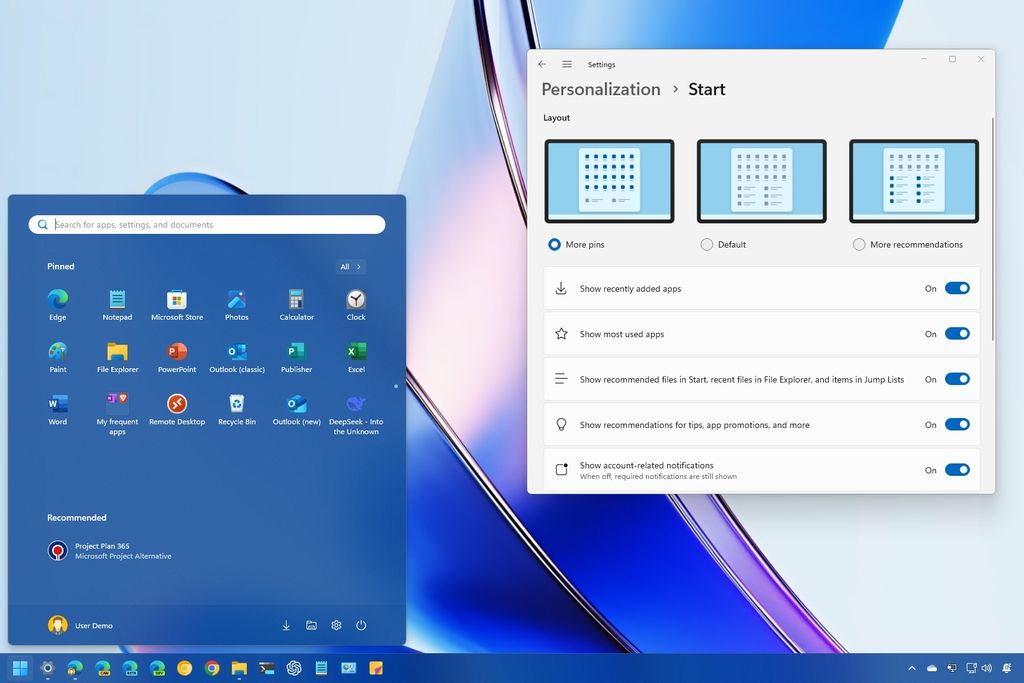Disable Show recently added apps
This screenshot has height=683, width=1024.
957,288
